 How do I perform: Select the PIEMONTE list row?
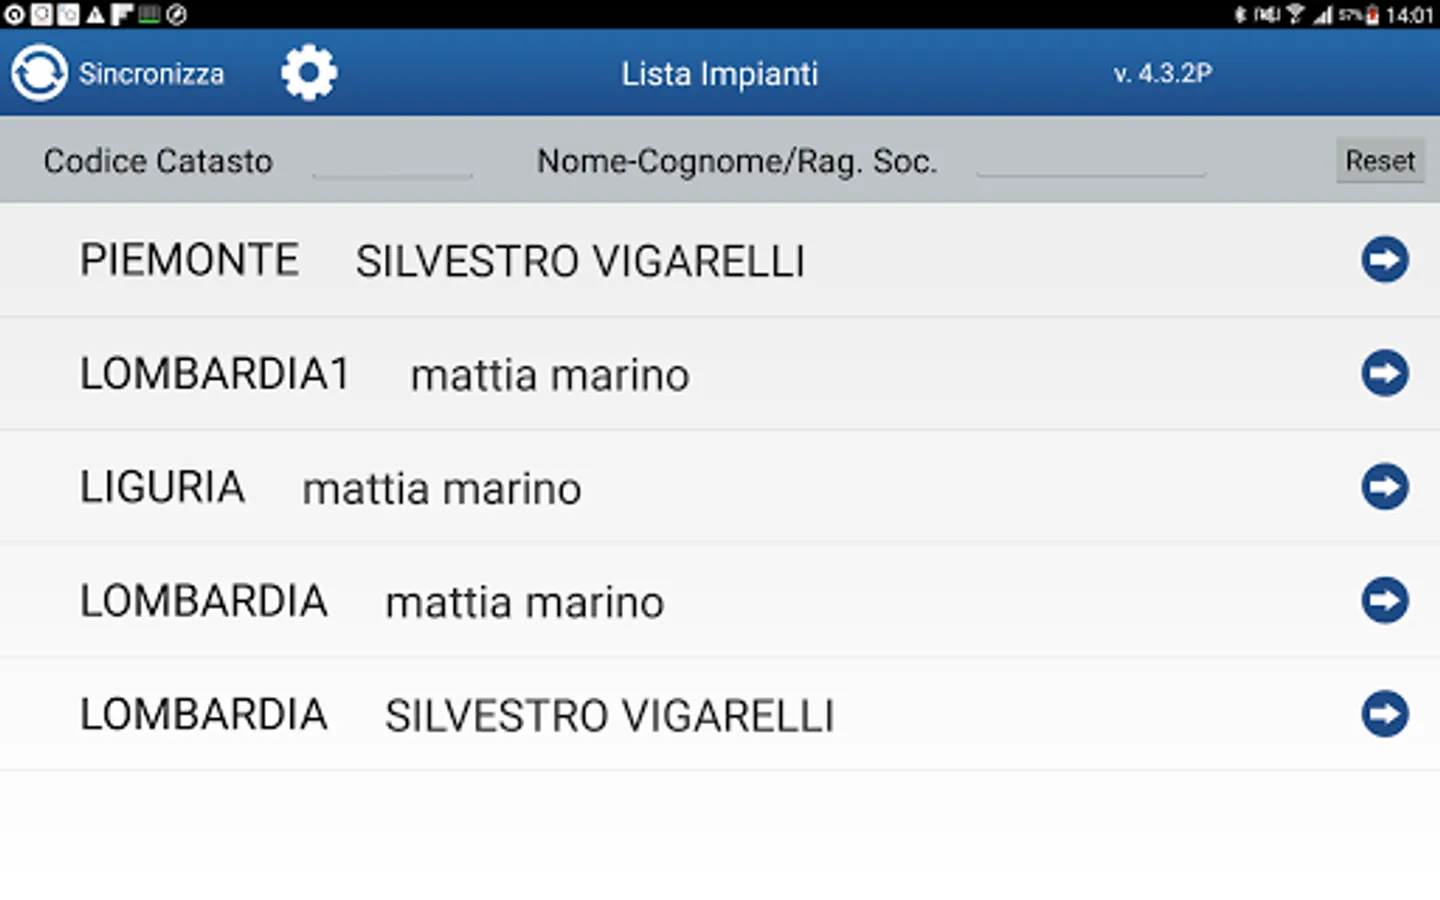190,260
